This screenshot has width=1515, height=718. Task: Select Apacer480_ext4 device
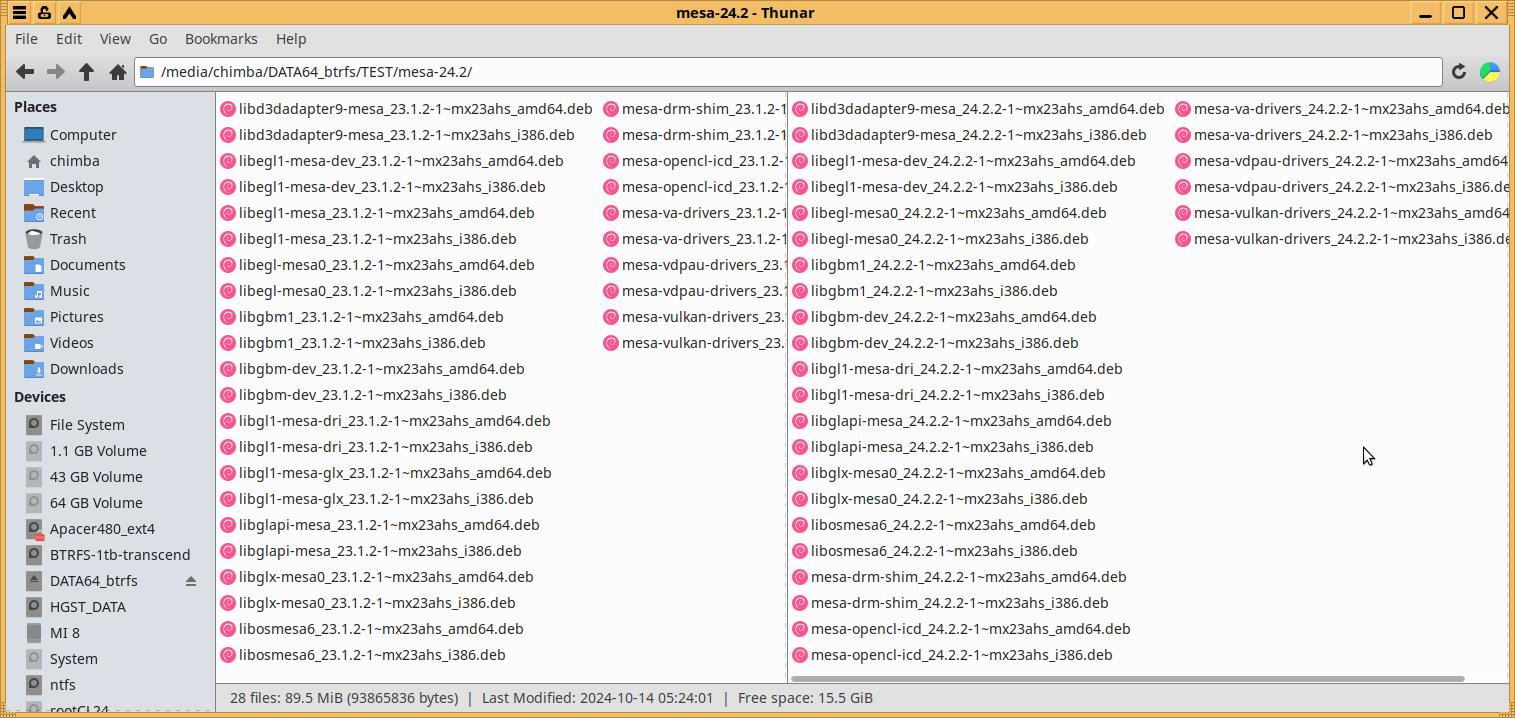click(102, 529)
